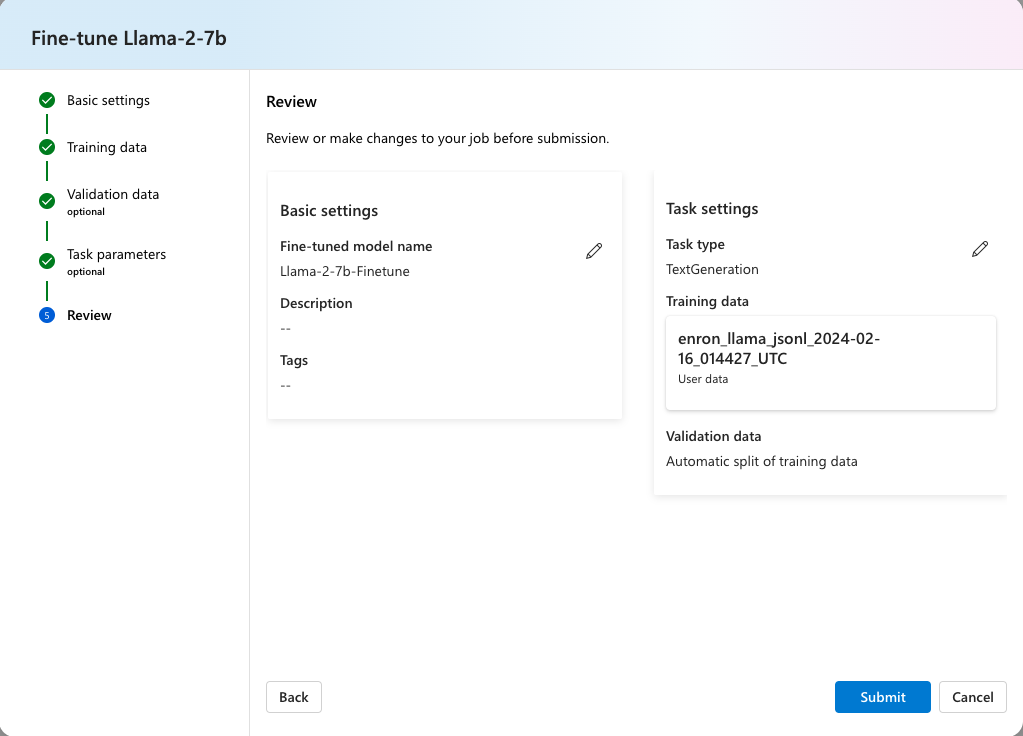This screenshot has width=1023, height=736.
Task: Submit the fine-tune job
Action: coord(883,697)
